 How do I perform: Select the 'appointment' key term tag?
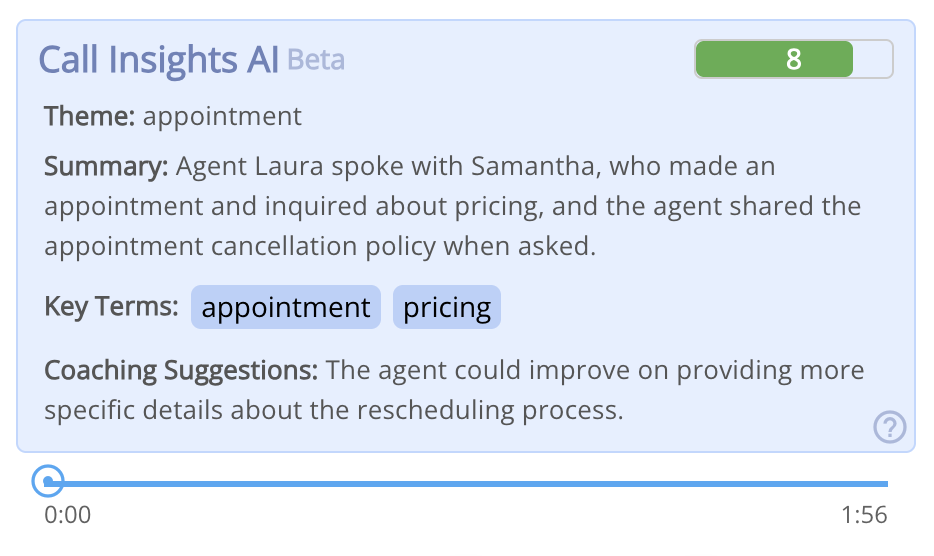click(286, 307)
